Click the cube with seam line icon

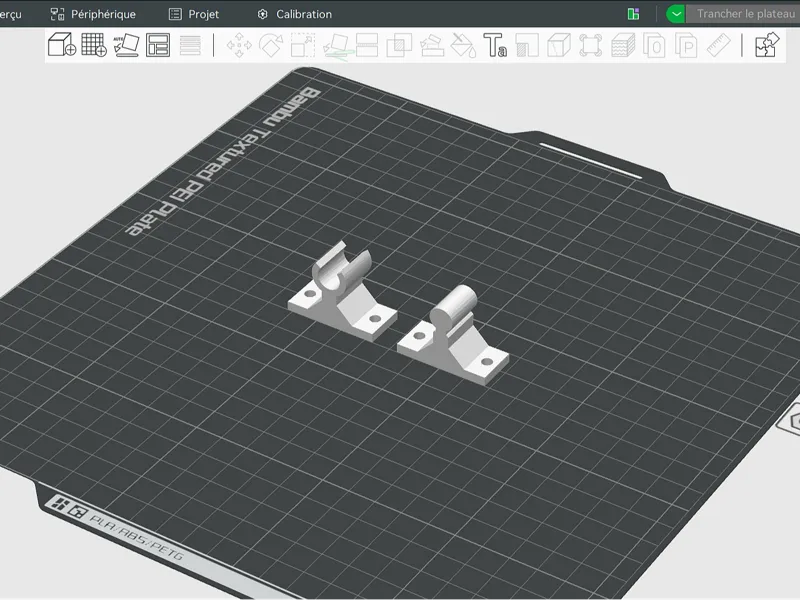(559, 45)
